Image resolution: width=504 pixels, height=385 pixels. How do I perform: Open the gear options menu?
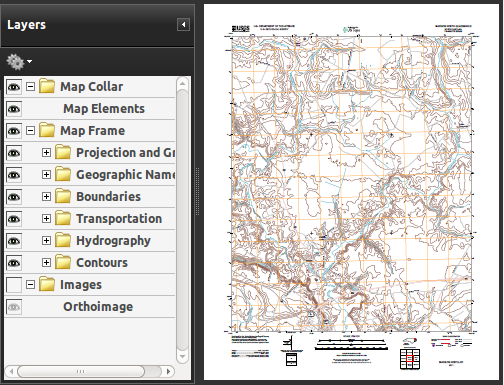click(19, 62)
